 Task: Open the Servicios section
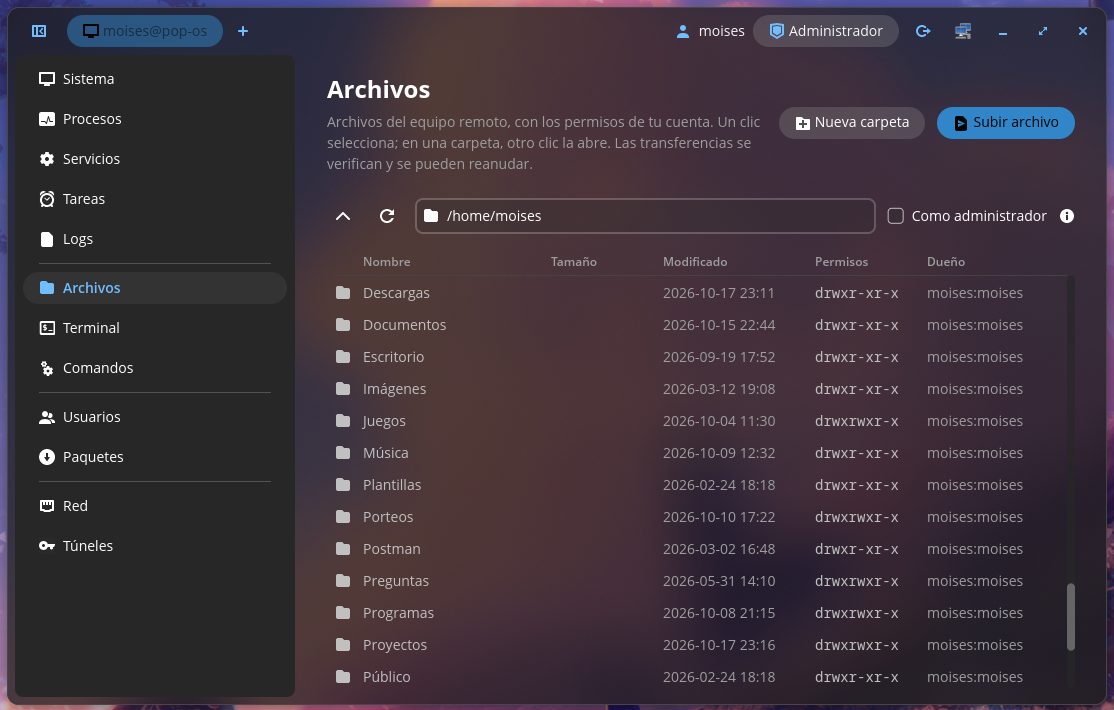155,159
